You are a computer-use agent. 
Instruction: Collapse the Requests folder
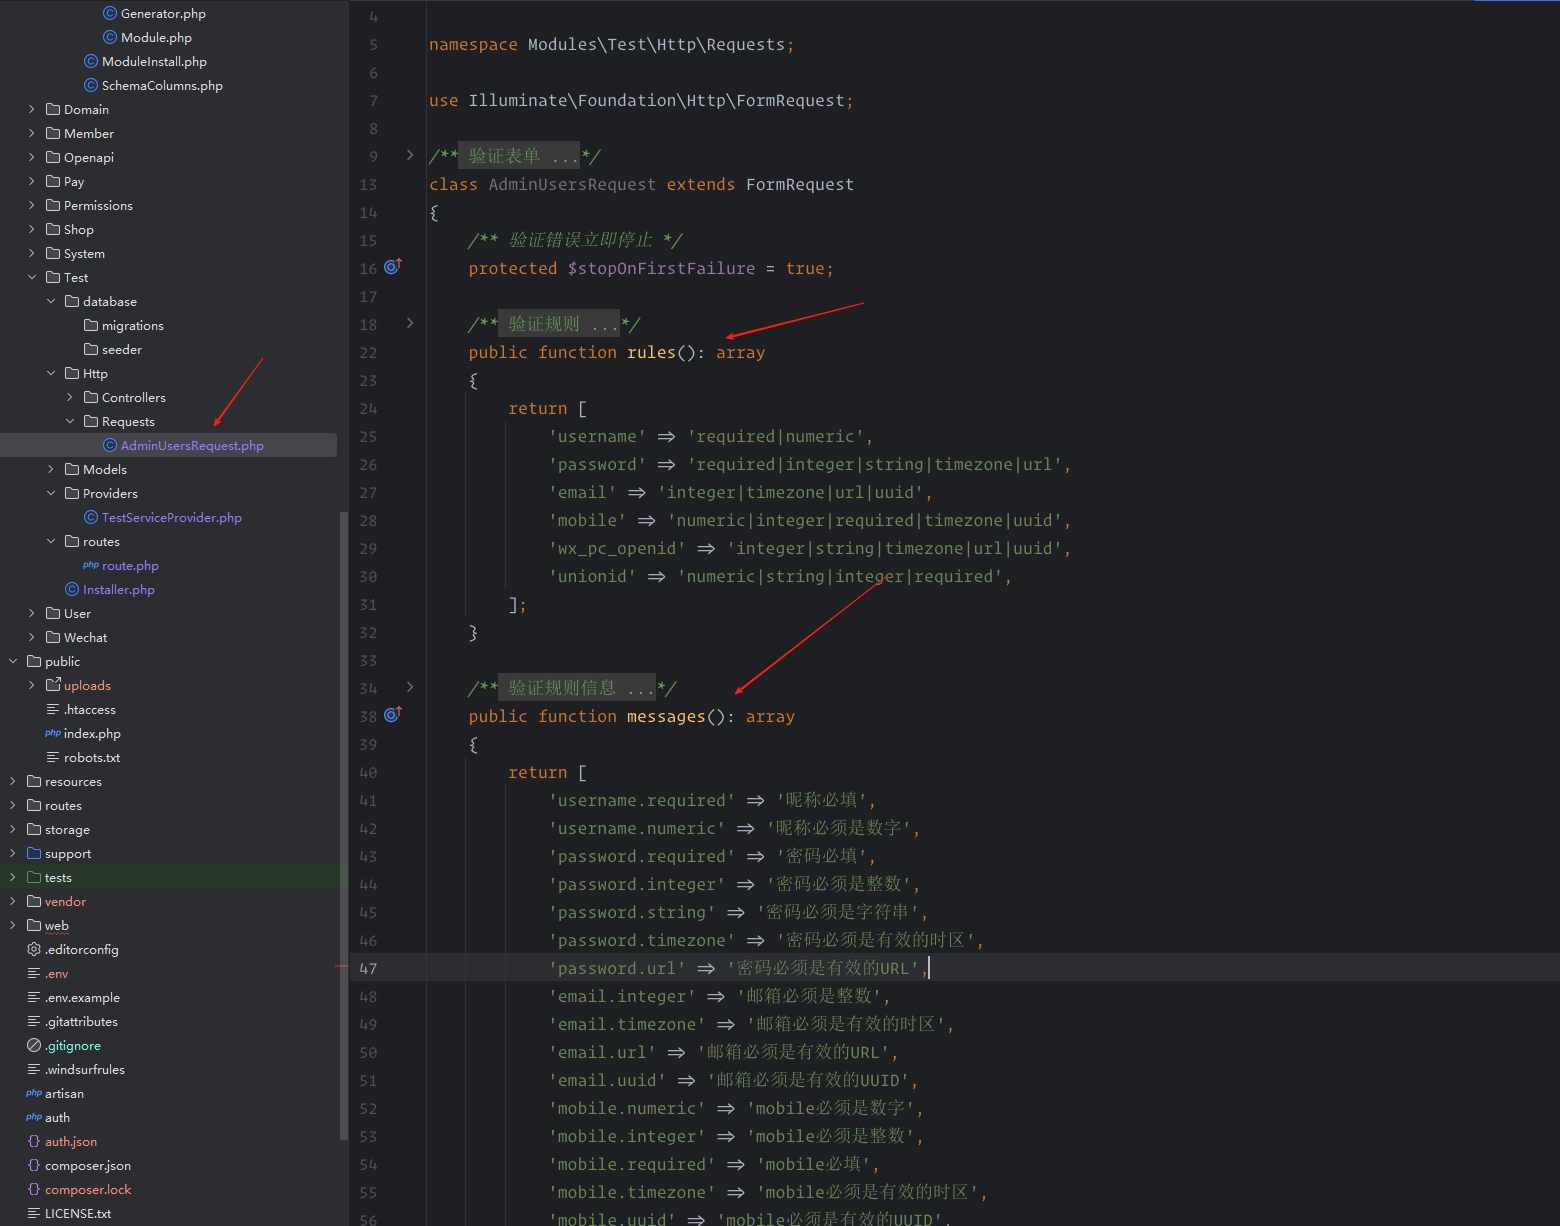70,421
